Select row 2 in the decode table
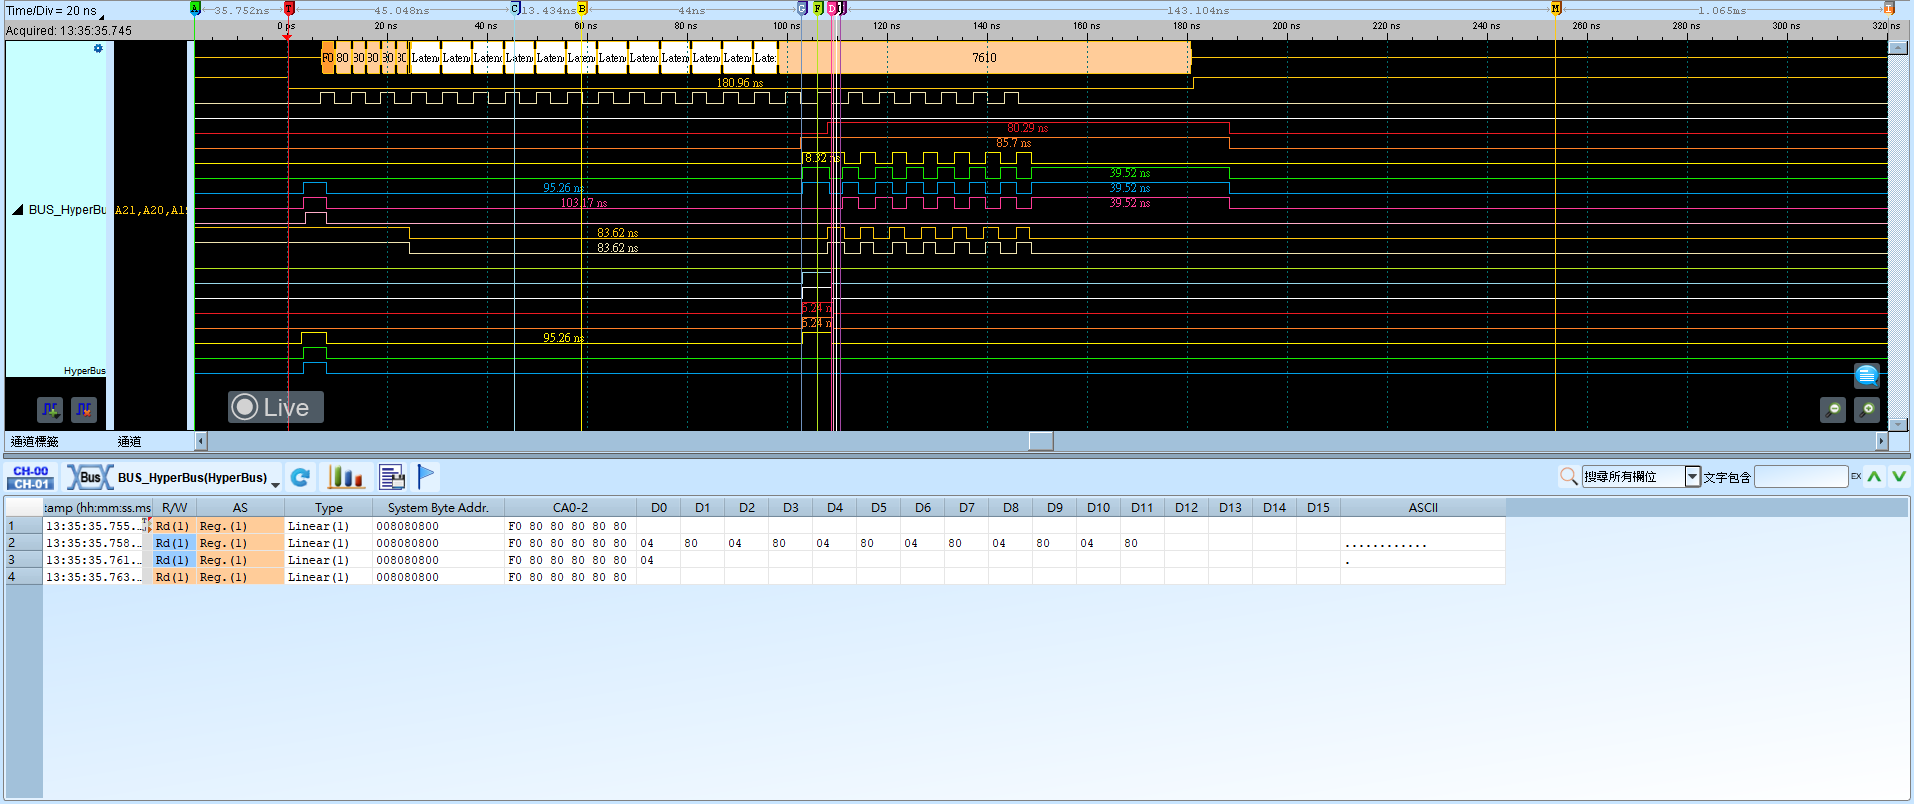Viewport: 1914px width, 804px height. tap(755, 543)
